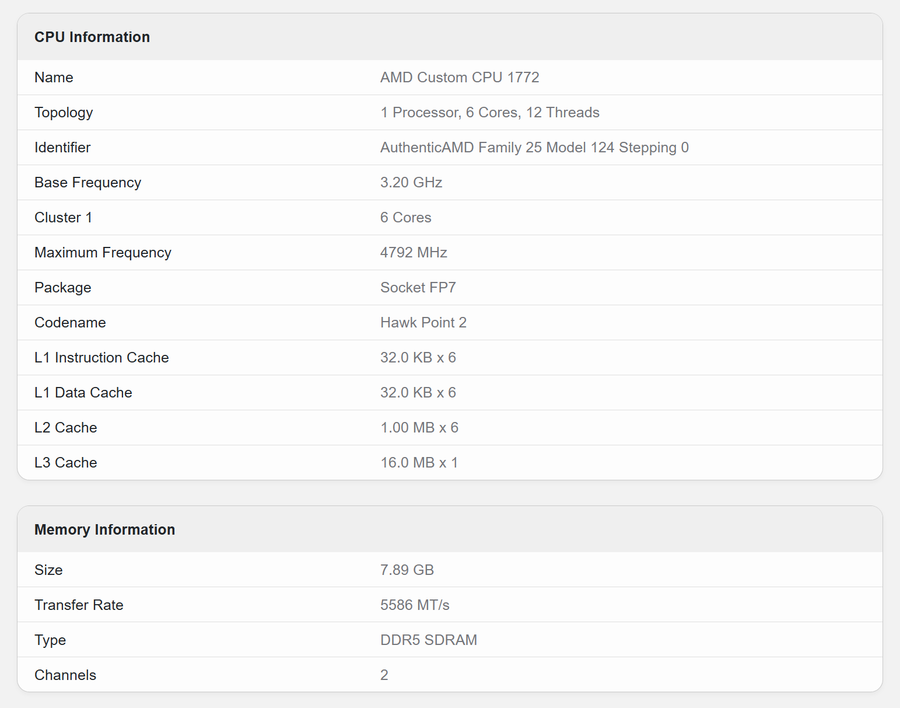Select the Cluster 1 row label
The width and height of the screenshot is (900, 708).
tap(63, 218)
